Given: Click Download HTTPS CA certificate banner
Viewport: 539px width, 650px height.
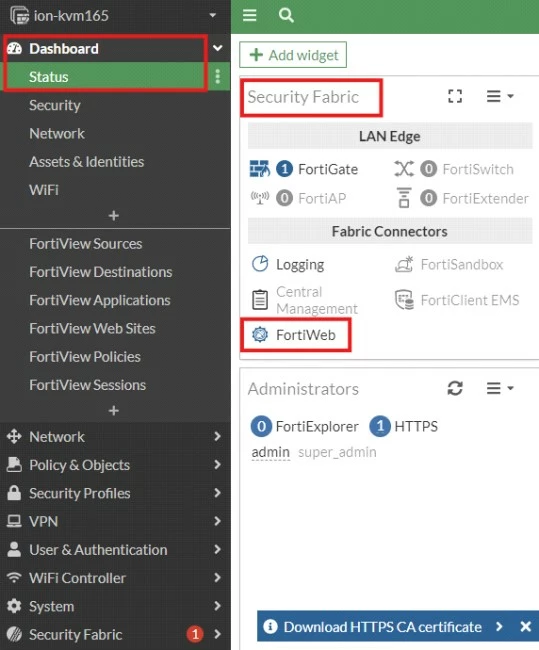Looking at the screenshot, I should (382, 626).
